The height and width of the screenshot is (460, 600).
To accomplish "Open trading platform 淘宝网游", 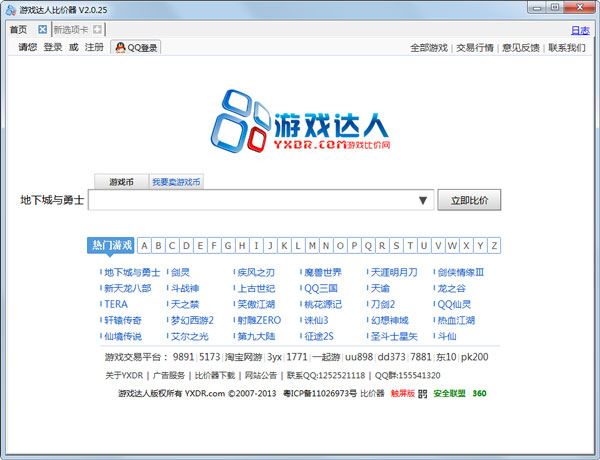I will click(x=243, y=357).
